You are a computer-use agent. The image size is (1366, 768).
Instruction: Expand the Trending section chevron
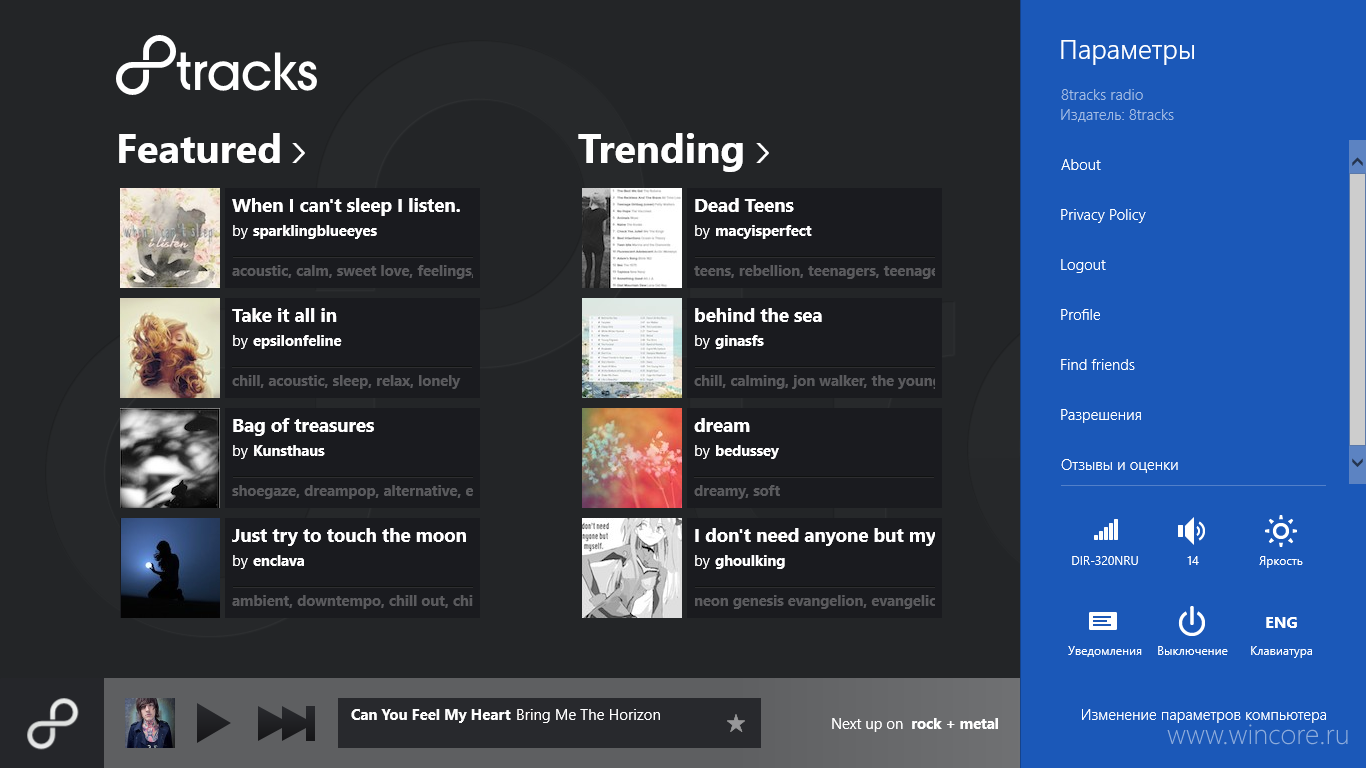click(x=762, y=152)
